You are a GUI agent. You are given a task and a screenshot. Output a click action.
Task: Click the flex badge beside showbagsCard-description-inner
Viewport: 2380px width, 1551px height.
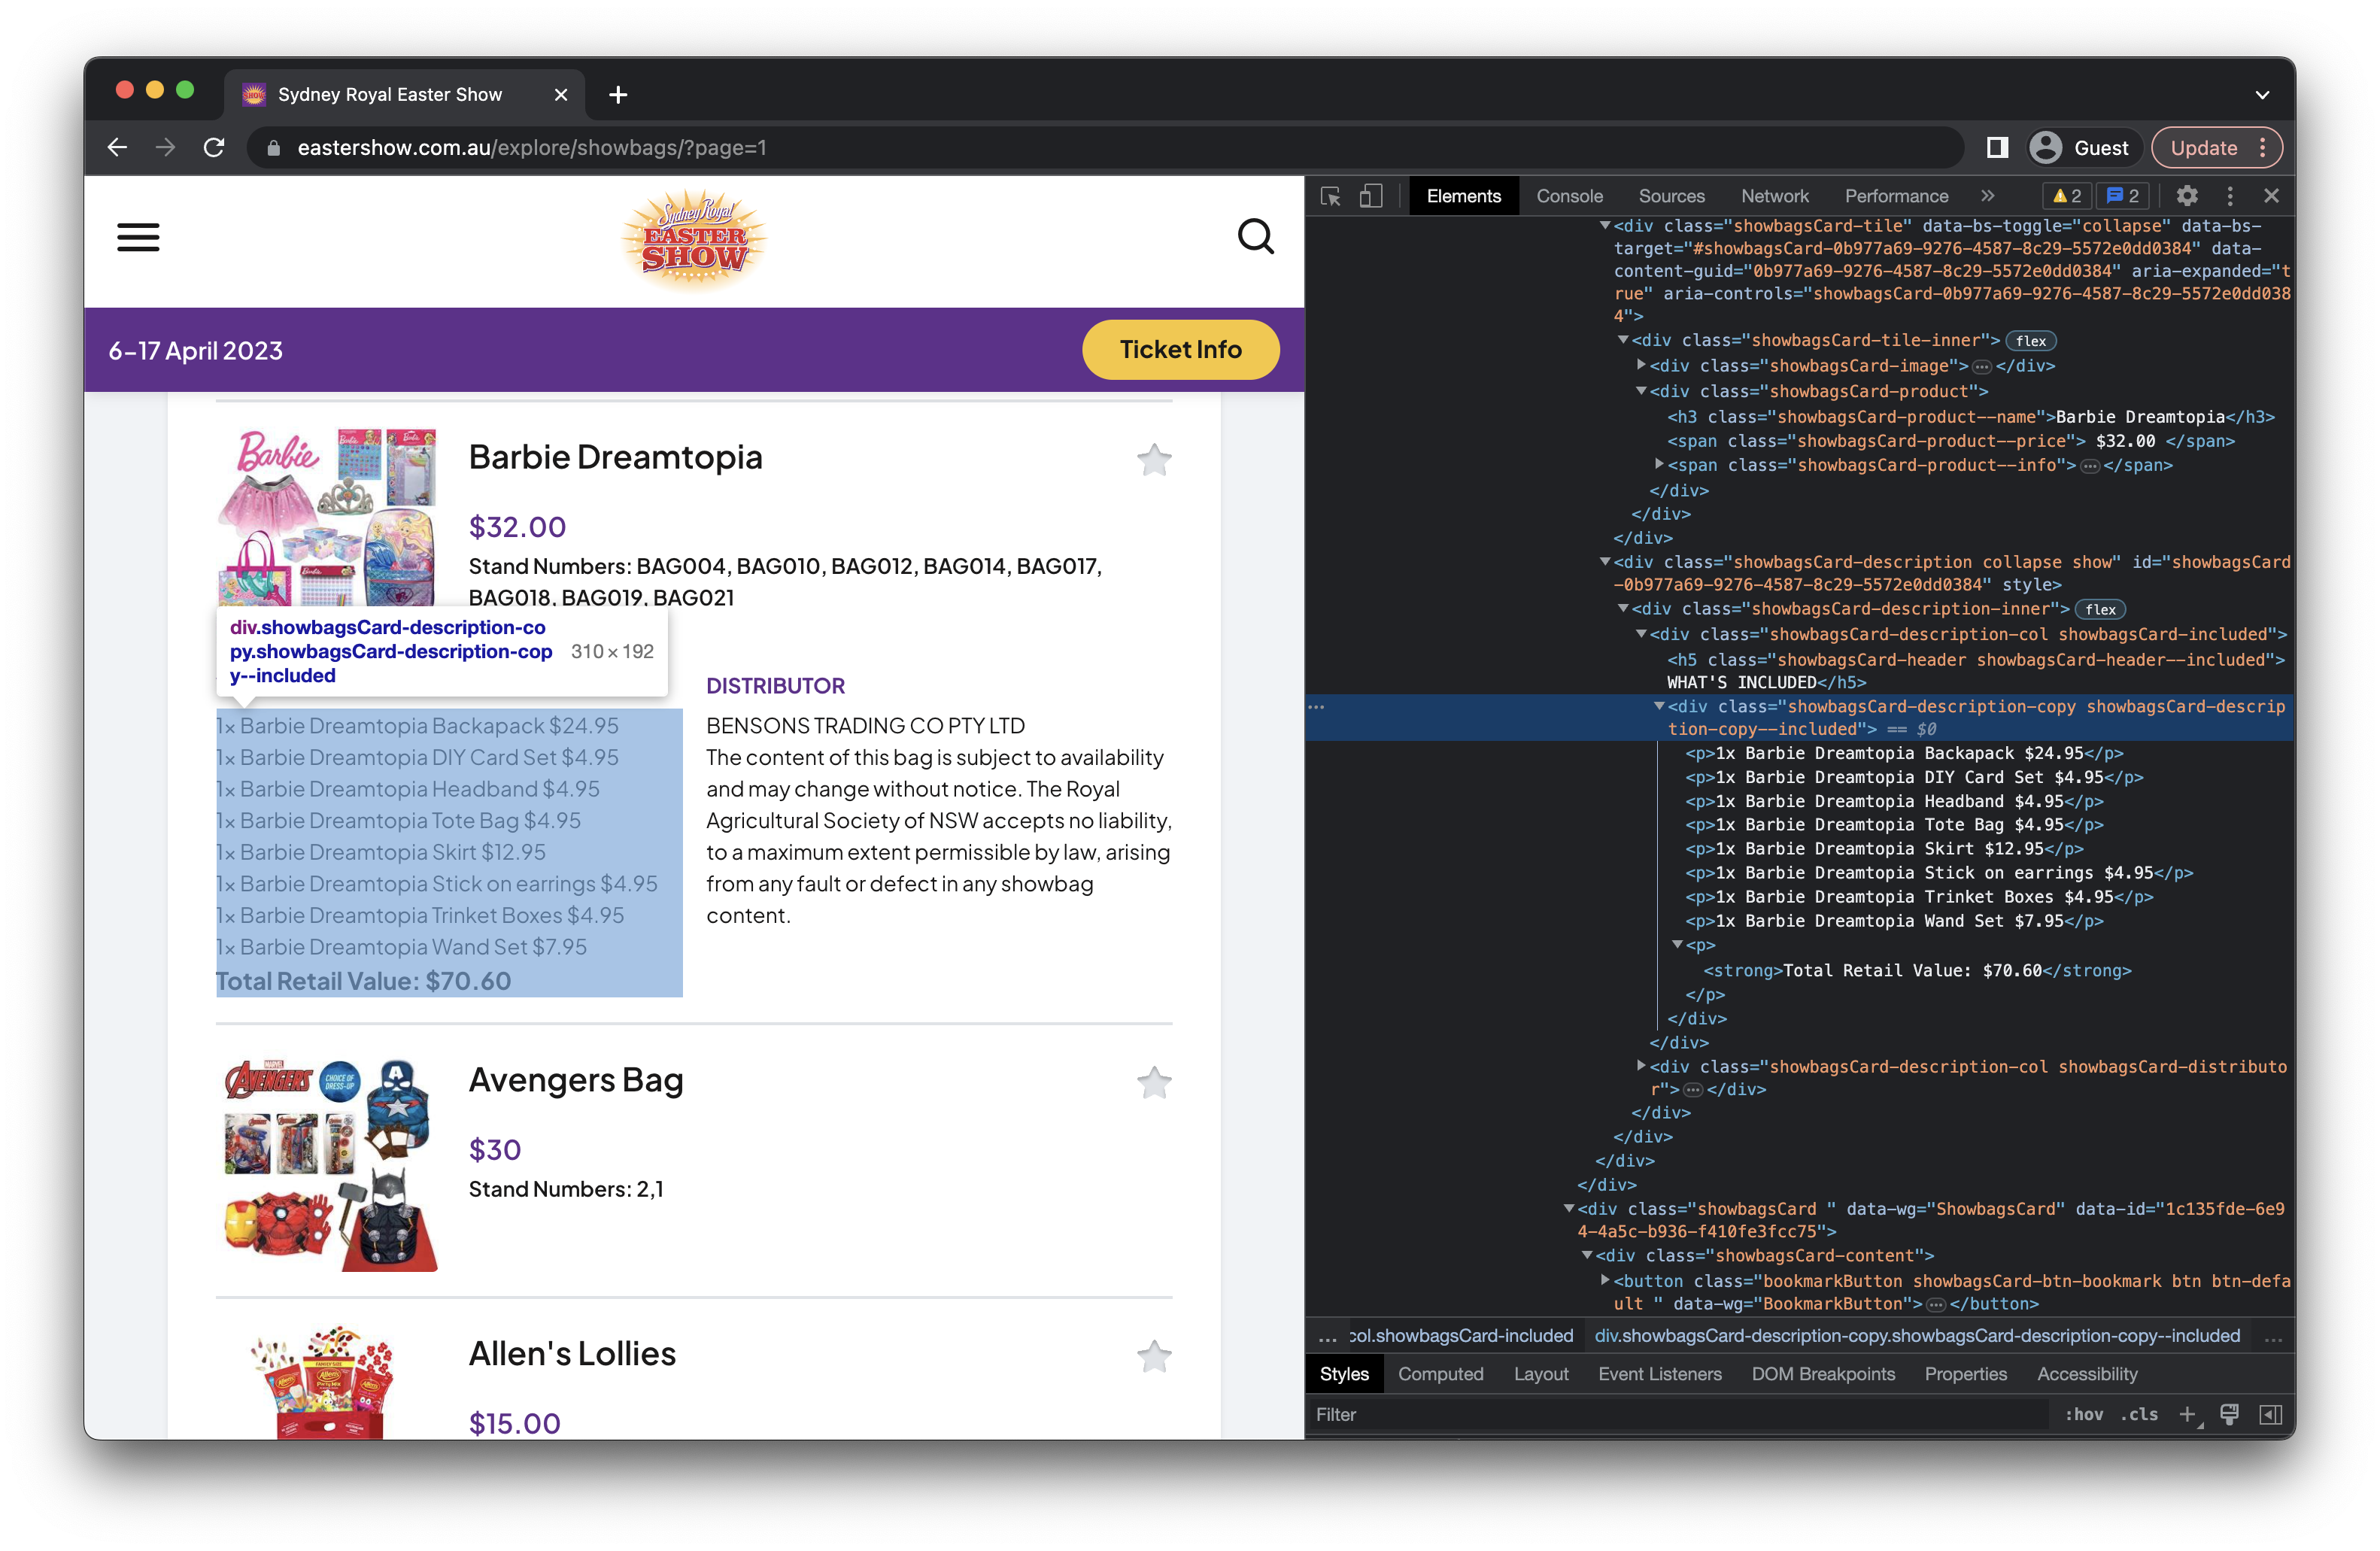[x=2099, y=609]
